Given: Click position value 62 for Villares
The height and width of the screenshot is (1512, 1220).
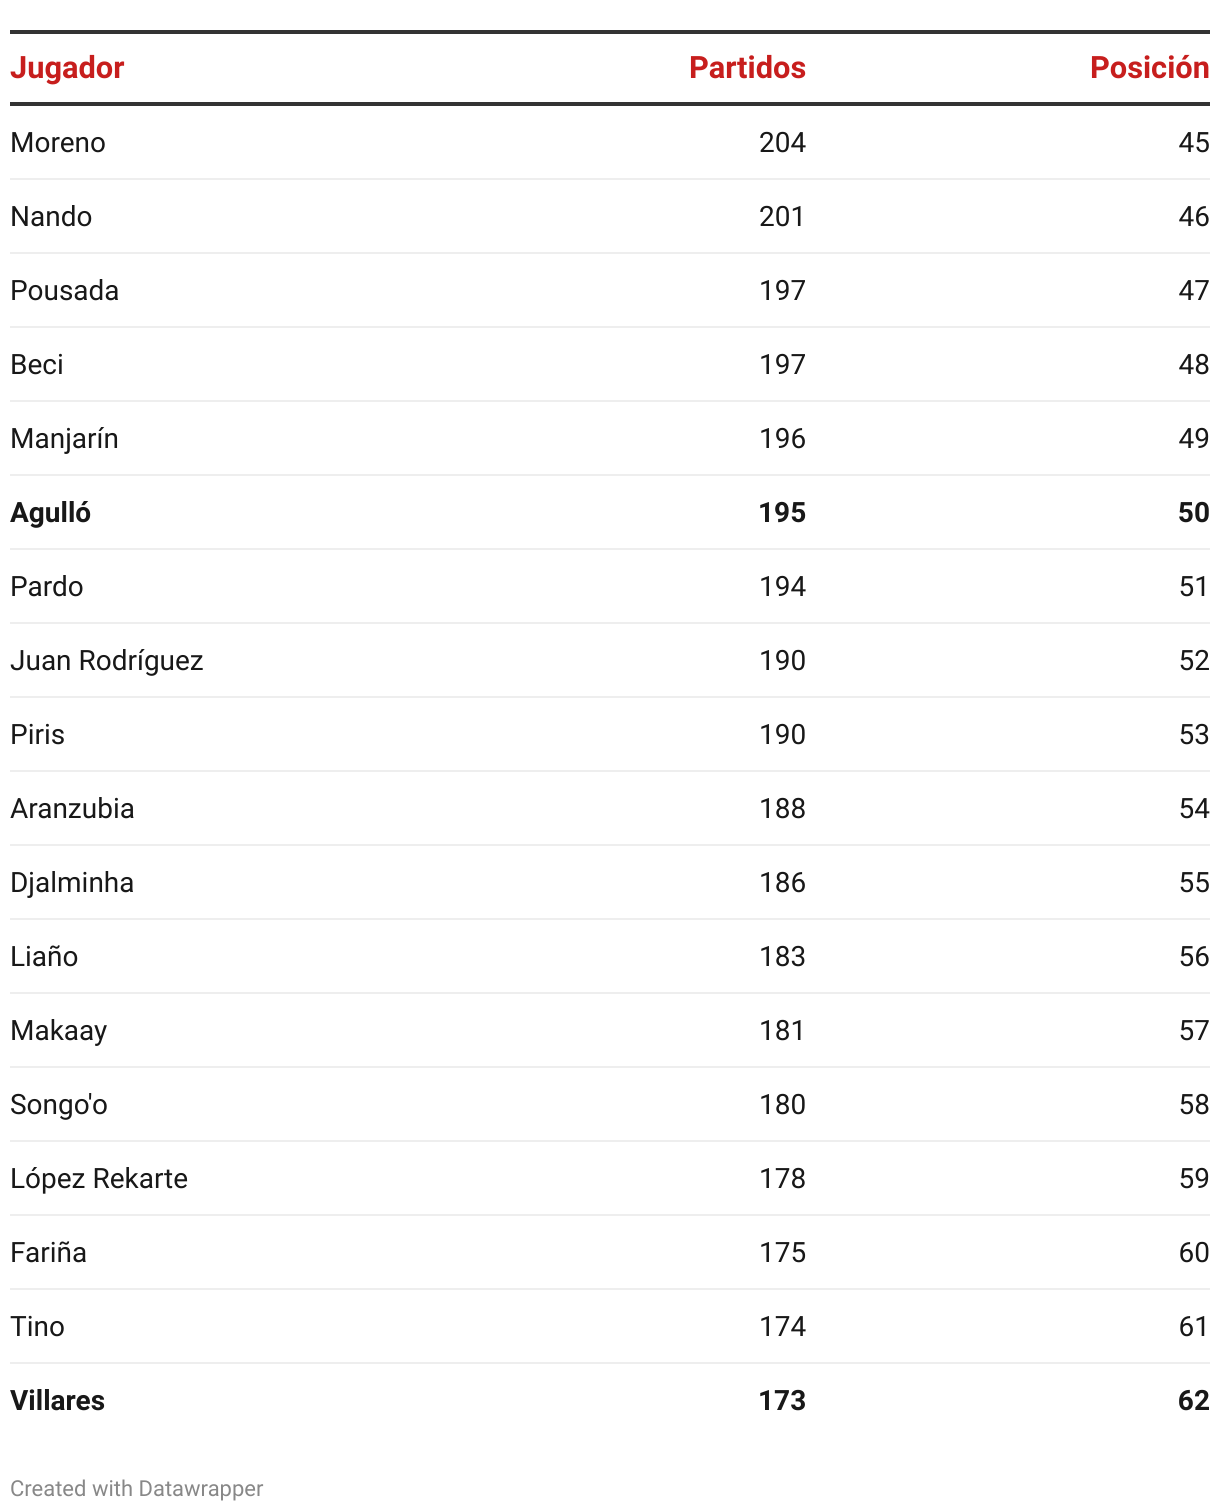Looking at the screenshot, I should point(1194,1401).
